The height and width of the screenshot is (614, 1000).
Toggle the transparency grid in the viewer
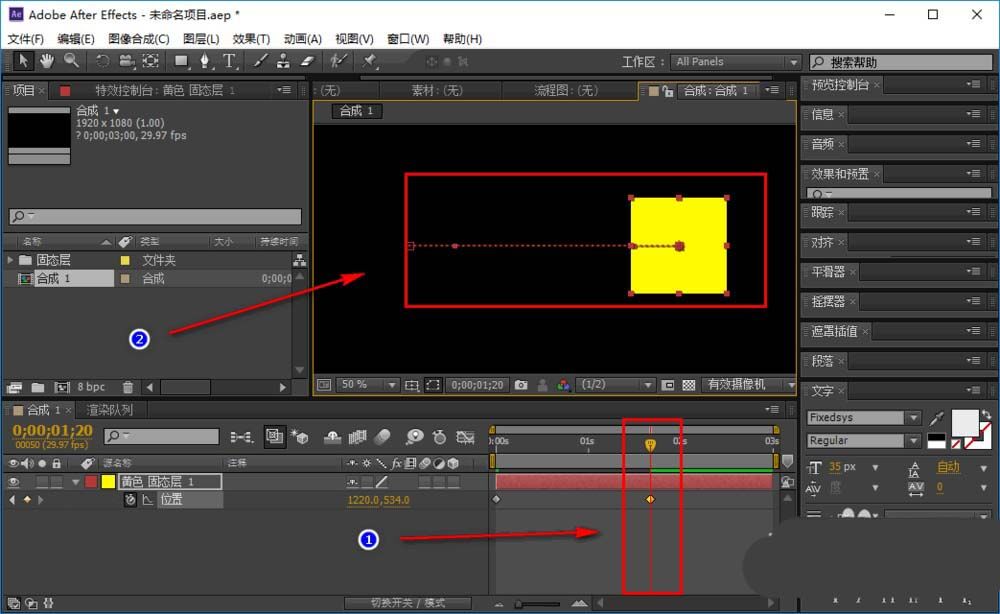pyautogui.click(x=689, y=385)
